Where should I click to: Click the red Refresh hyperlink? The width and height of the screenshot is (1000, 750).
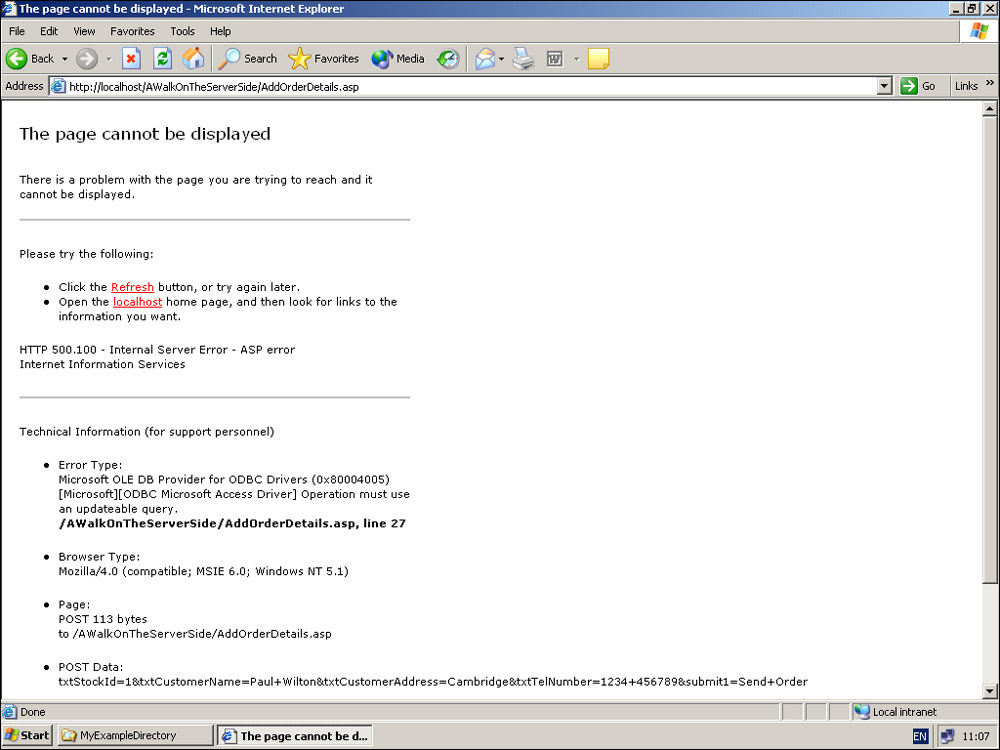132,287
